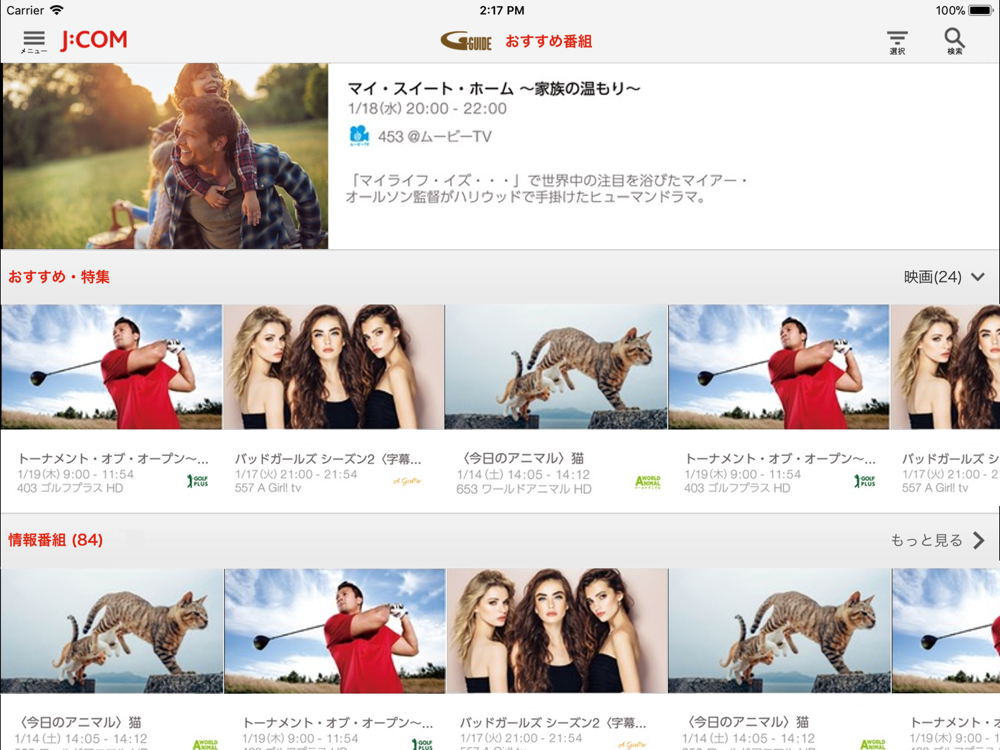Tap 453 @ムービーTV channel name
Viewport: 1000px width, 750px height.
click(x=434, y=136)
